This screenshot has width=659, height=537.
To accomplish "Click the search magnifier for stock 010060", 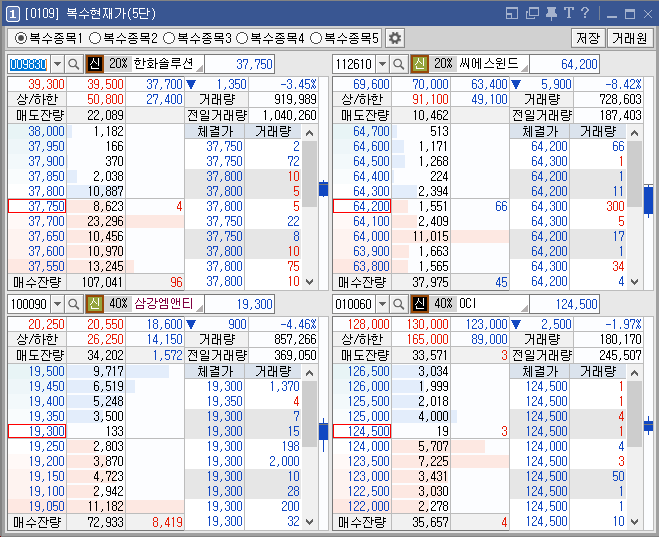I will pos(398,304).
